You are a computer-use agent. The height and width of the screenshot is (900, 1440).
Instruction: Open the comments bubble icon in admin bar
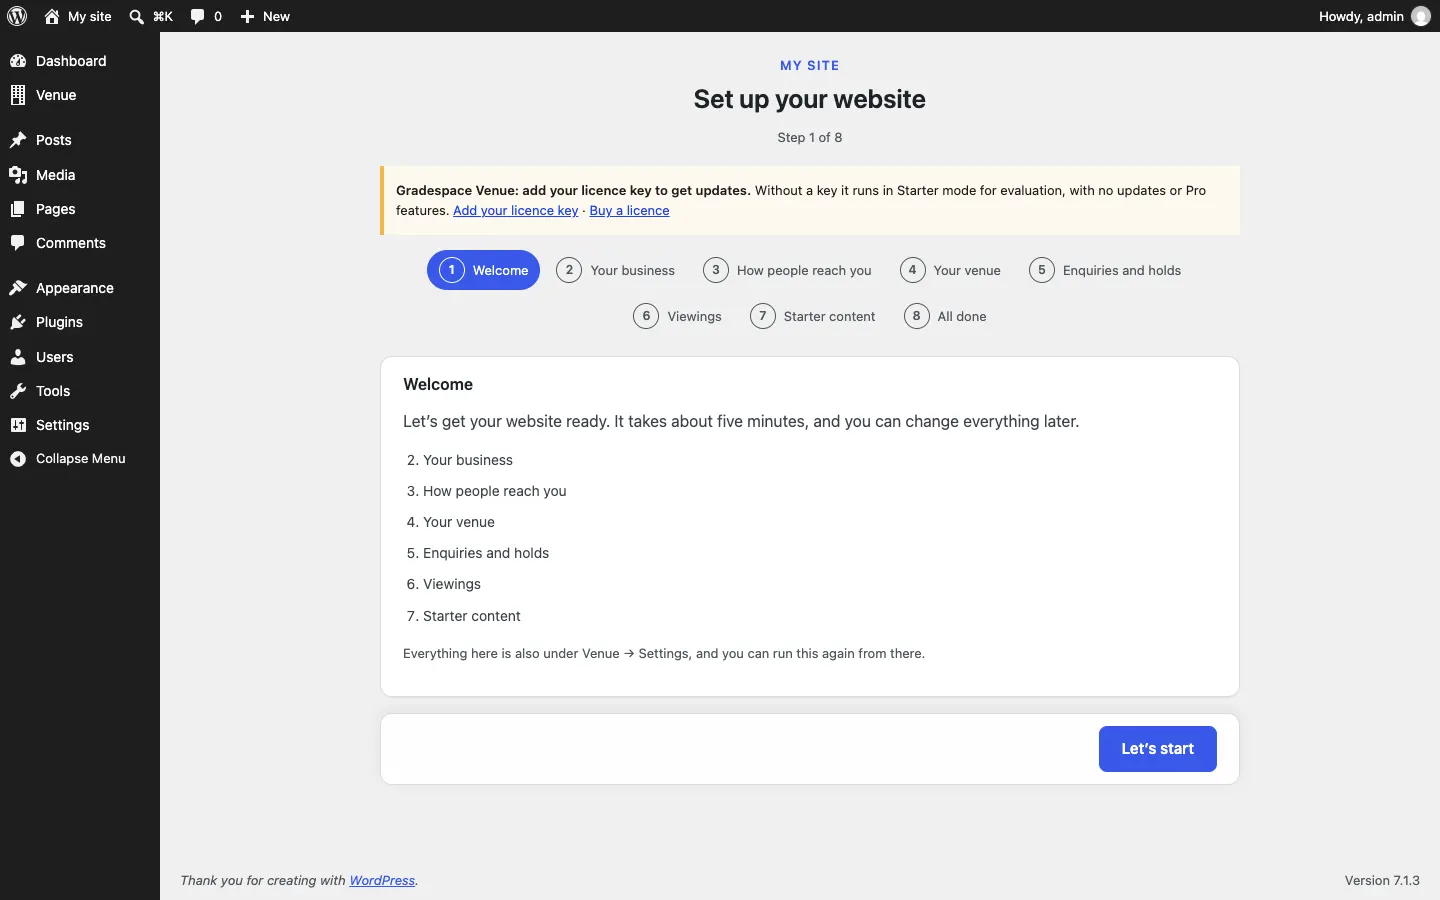[198, 16]
